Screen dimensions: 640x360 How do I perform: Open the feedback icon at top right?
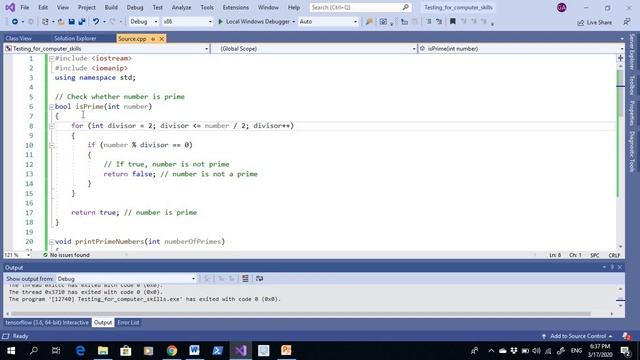pyautogui.click(x=627, y=22)
